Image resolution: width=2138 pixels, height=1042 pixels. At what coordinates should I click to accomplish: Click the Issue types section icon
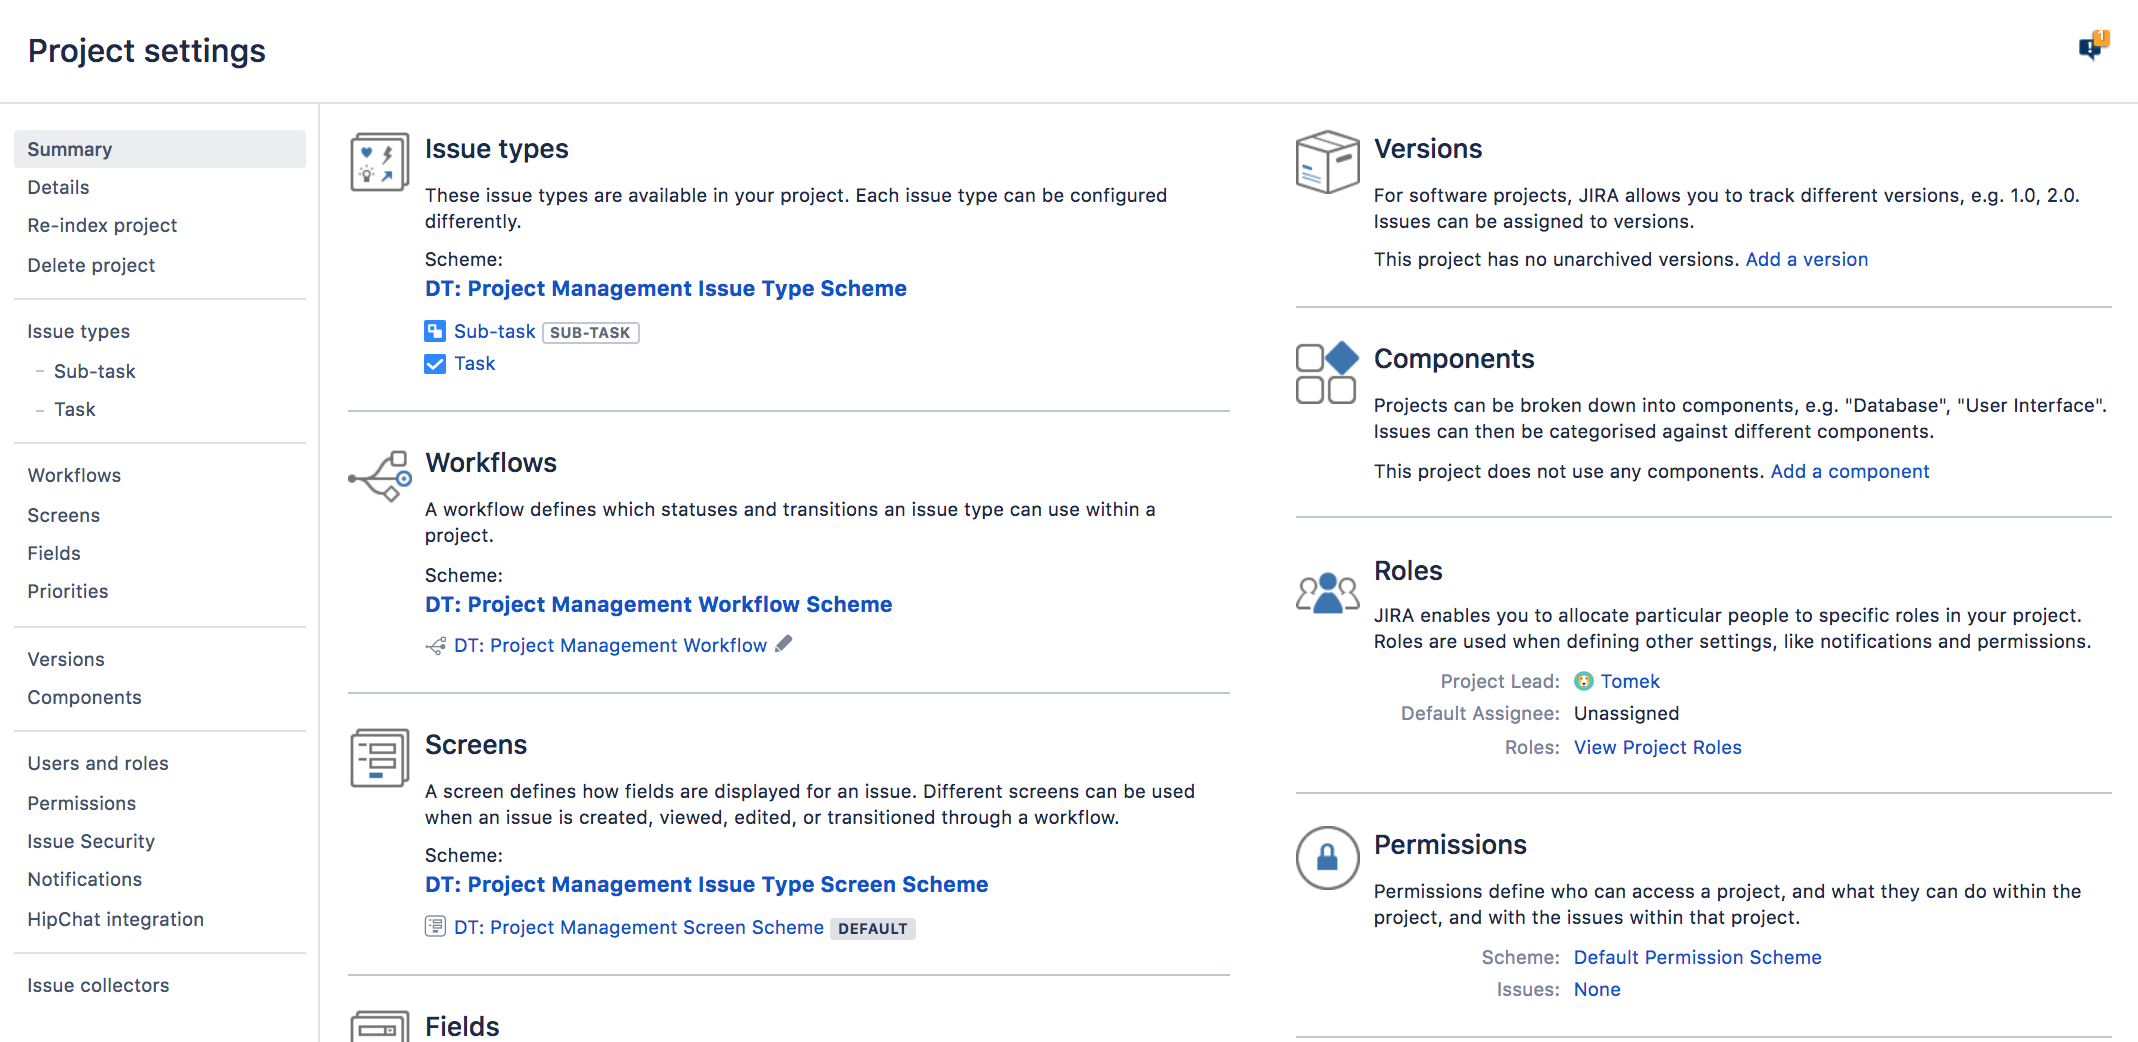379,162
